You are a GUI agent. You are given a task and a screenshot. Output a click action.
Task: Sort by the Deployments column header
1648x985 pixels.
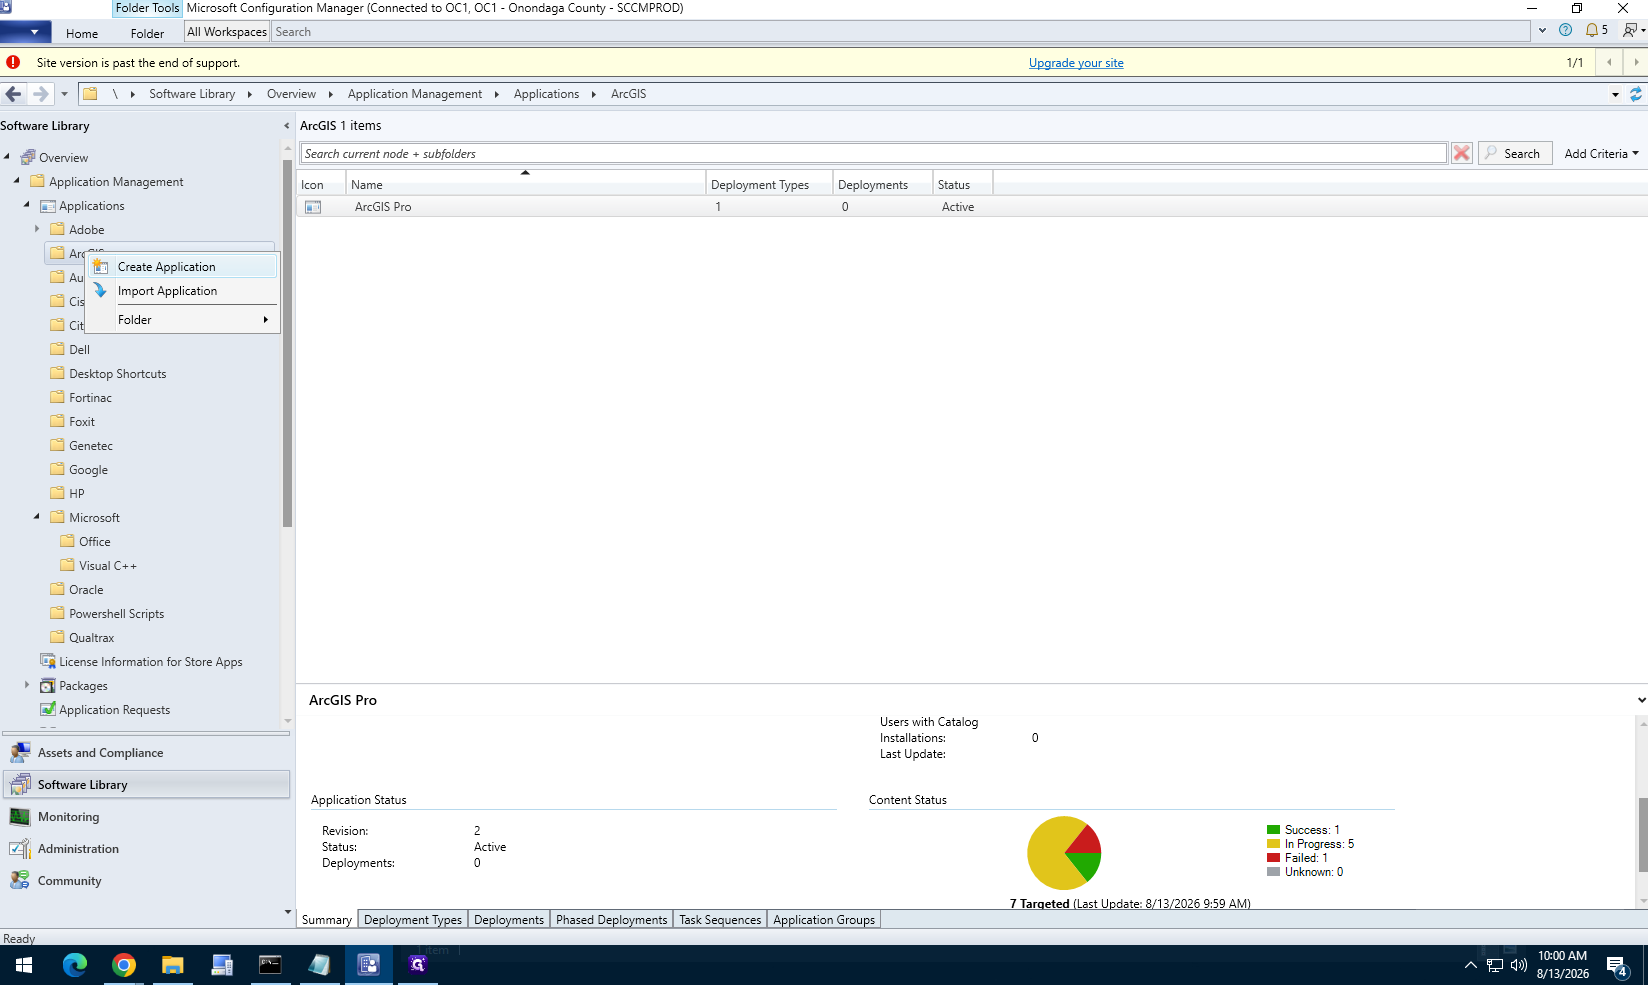[x=883, y=185]
